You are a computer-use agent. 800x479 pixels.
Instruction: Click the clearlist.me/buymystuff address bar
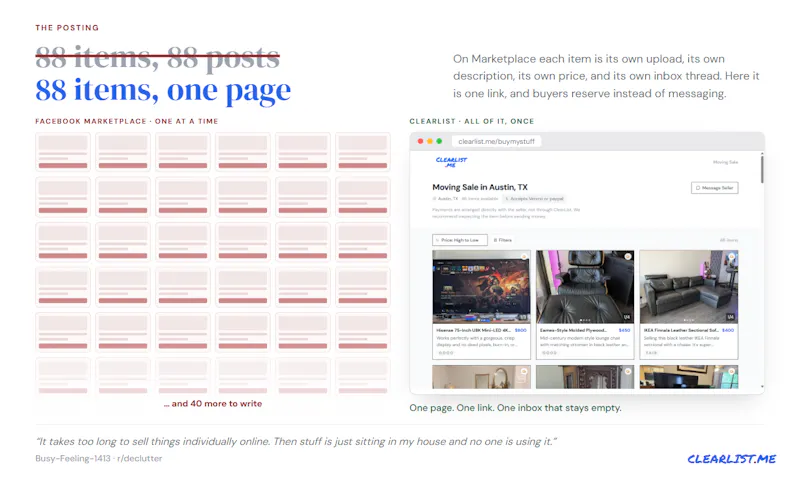(496, 141)
